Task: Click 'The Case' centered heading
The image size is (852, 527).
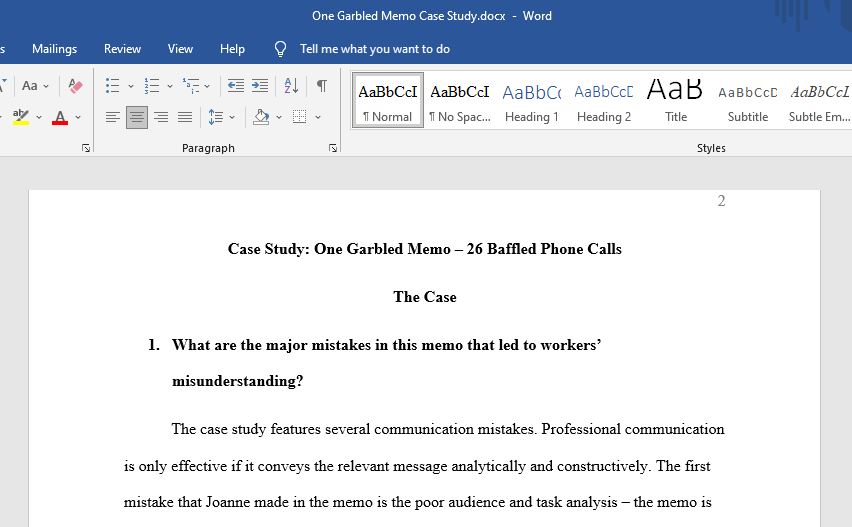Action: [425, 297]
